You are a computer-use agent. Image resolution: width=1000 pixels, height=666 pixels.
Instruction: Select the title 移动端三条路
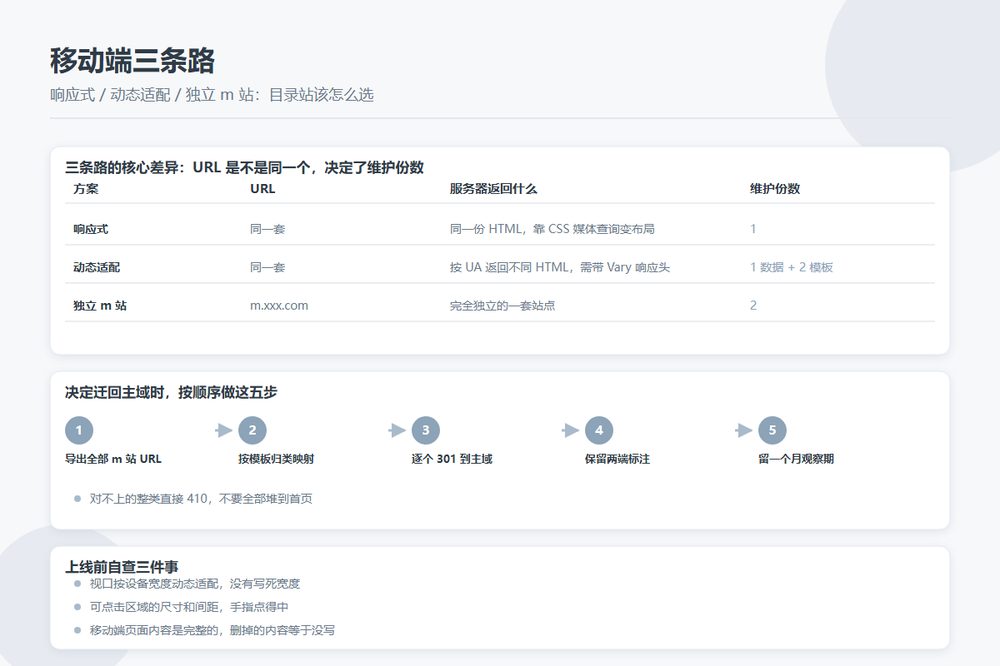133,61
